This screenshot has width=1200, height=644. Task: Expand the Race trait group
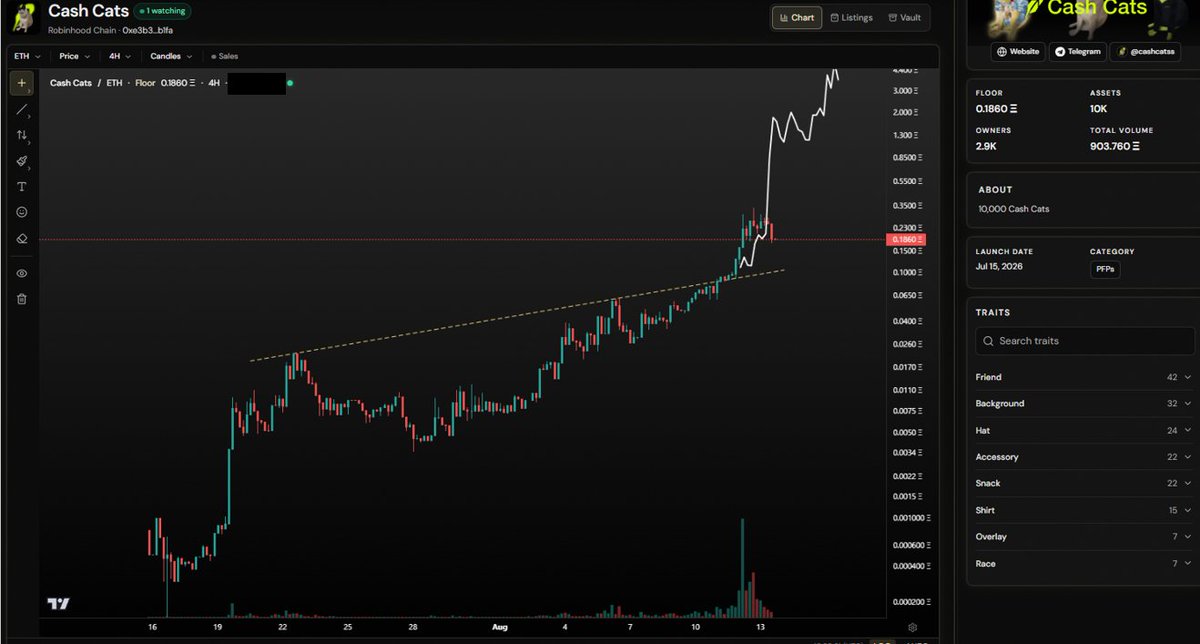[1083, 564]
